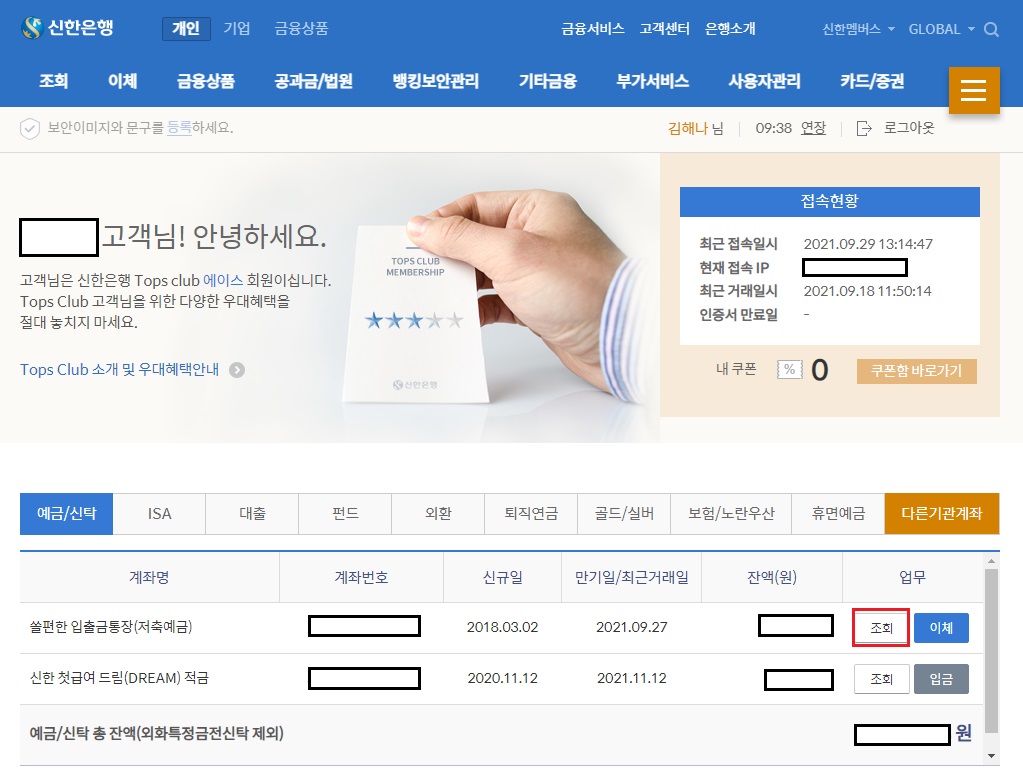Click 이체 for 쏠편한 입출금통장
Viewport: 1023px width, 779px height.
coord(941,628)
